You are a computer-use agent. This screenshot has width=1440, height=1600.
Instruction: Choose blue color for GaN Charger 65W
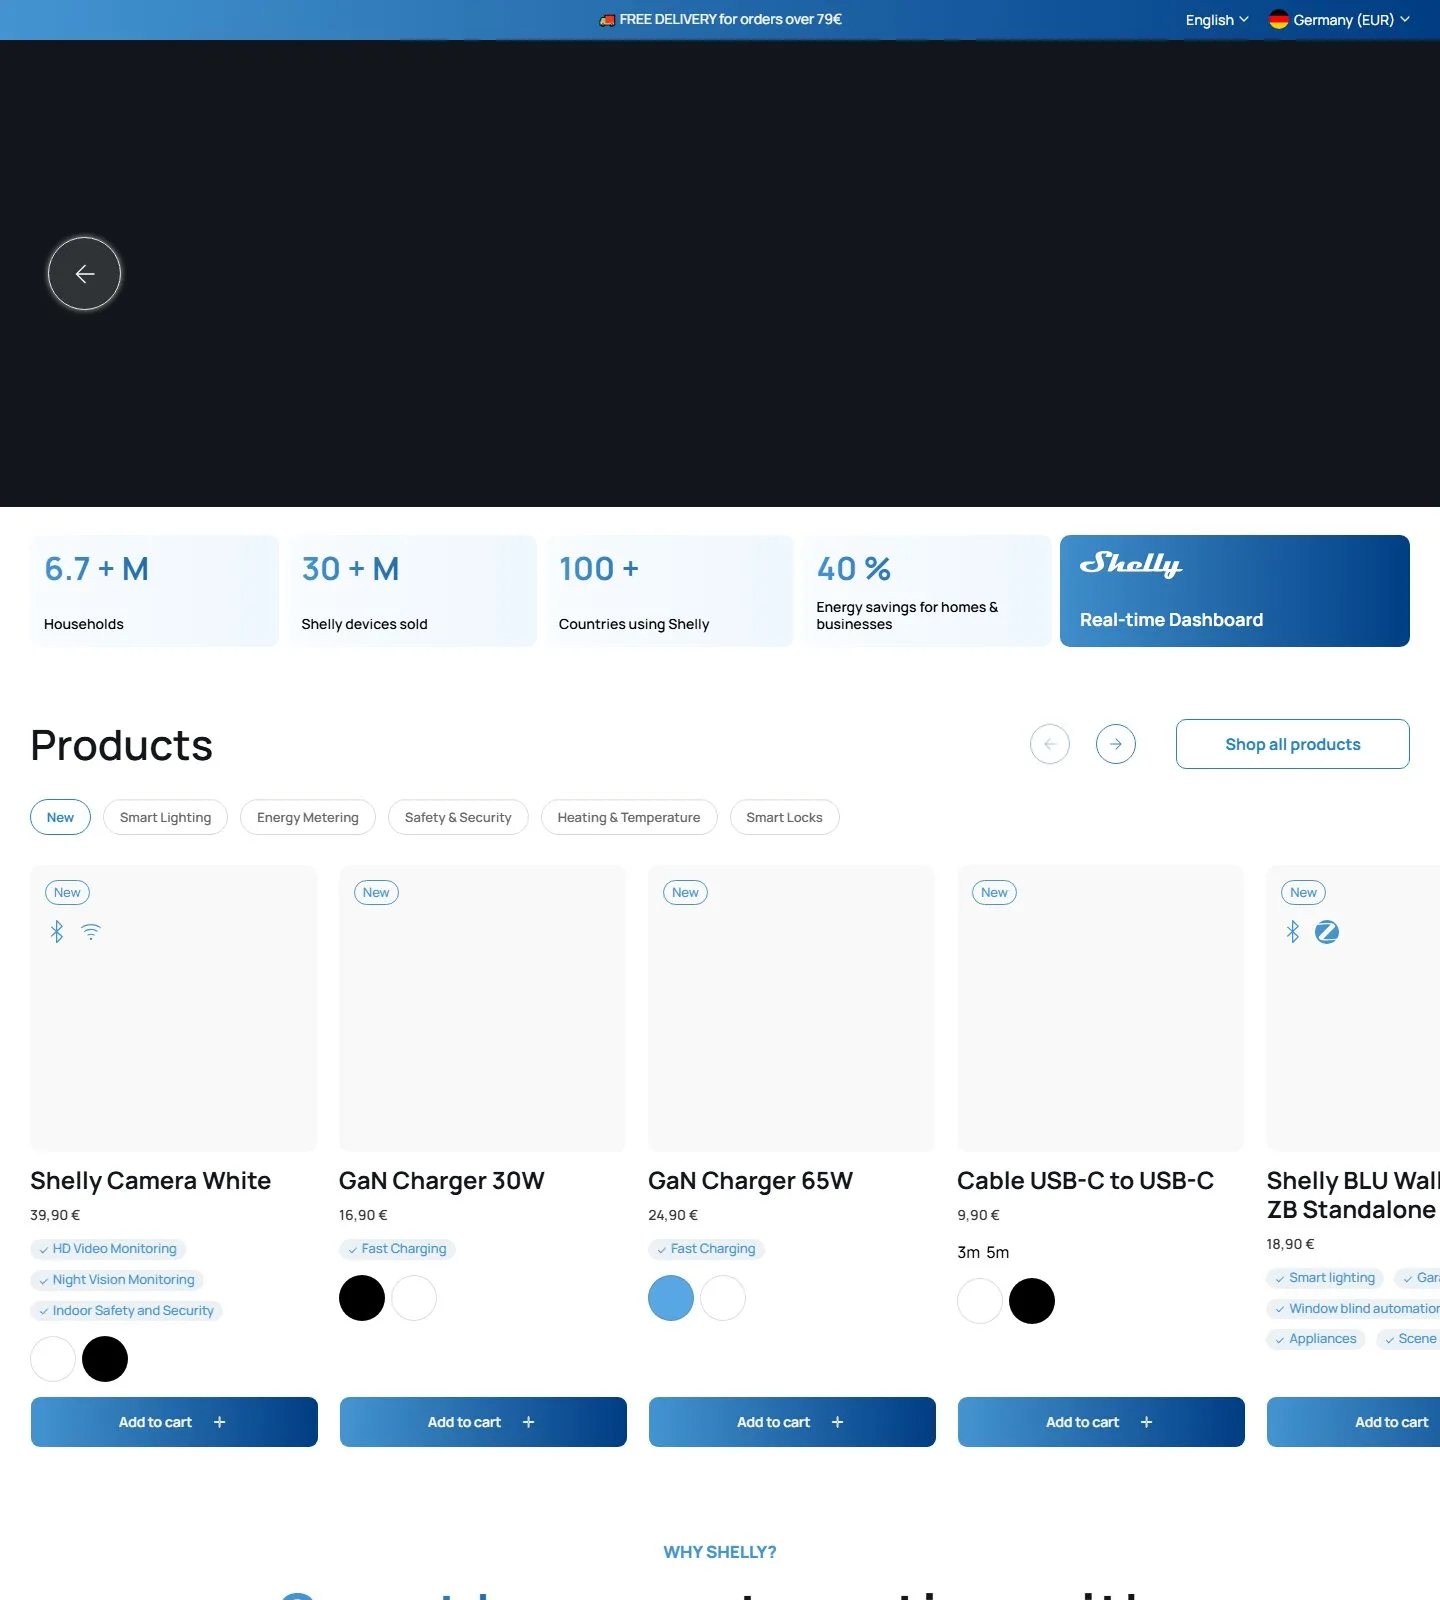(x=671, y=1298)
